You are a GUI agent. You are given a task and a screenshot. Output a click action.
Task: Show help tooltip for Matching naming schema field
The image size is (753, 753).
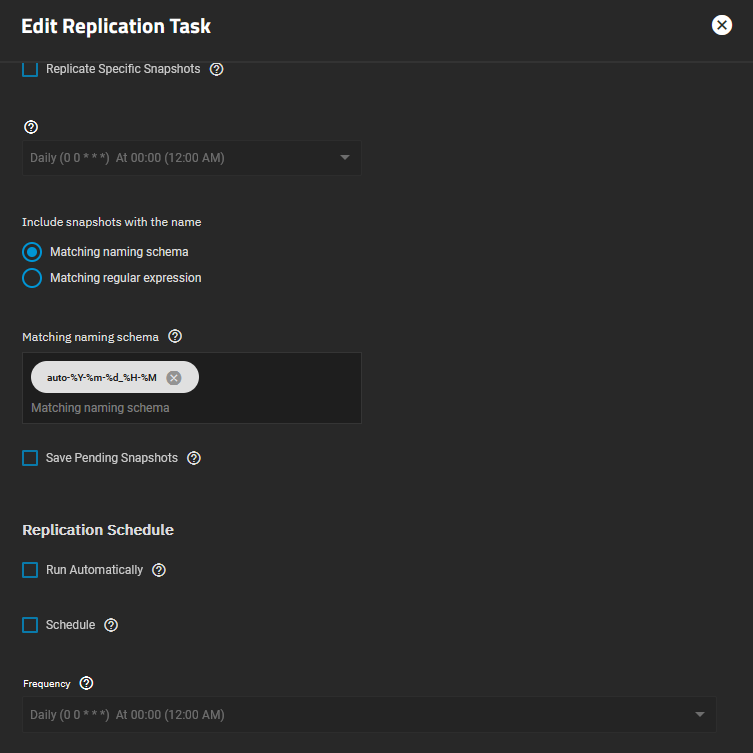[x=175, y=337]
